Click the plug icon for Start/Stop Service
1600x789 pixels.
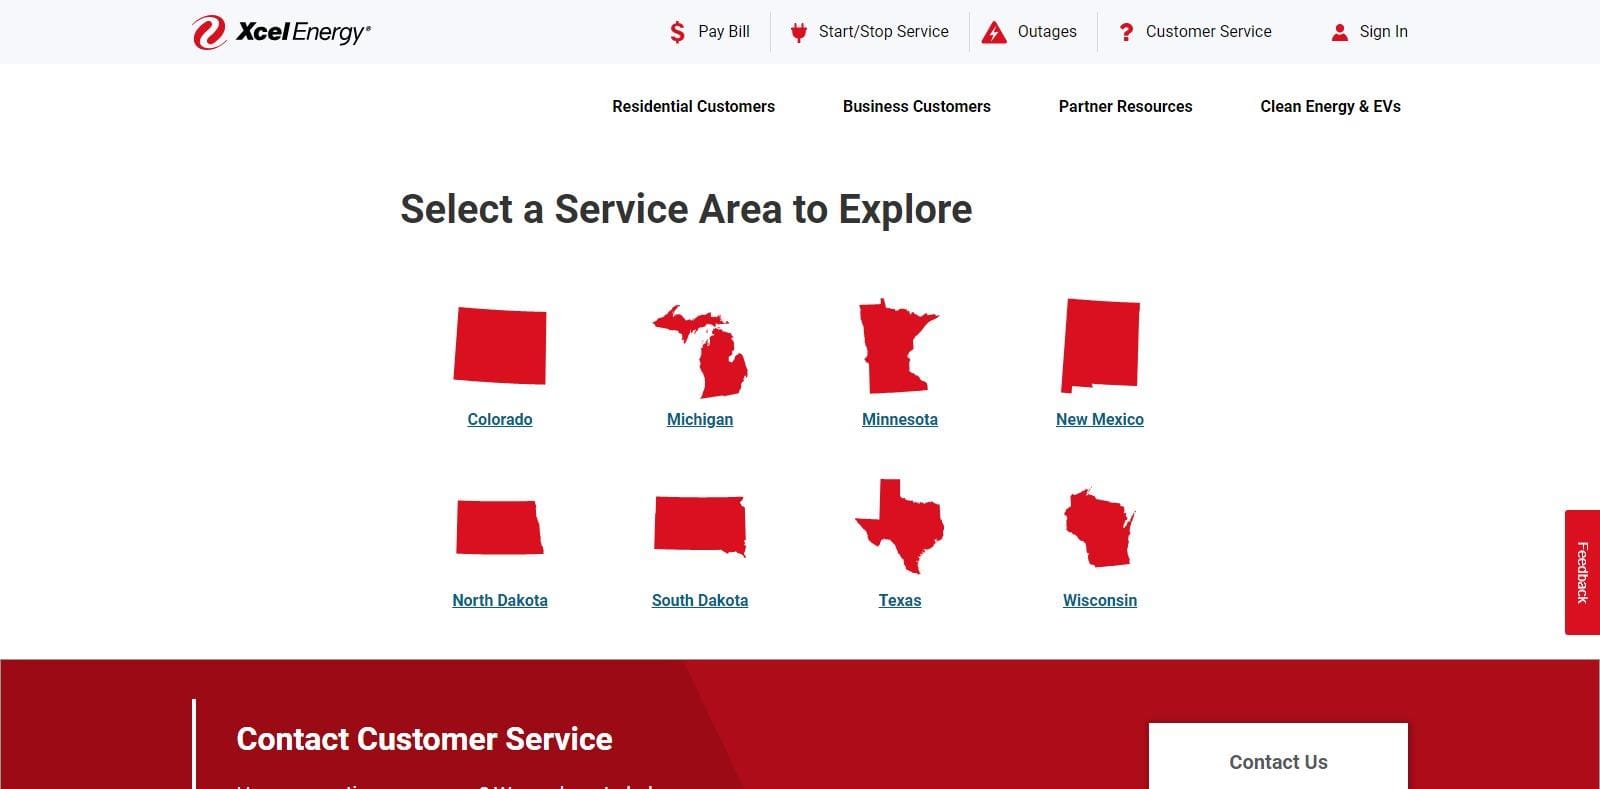pyautogui.click(x=798, y=32)
